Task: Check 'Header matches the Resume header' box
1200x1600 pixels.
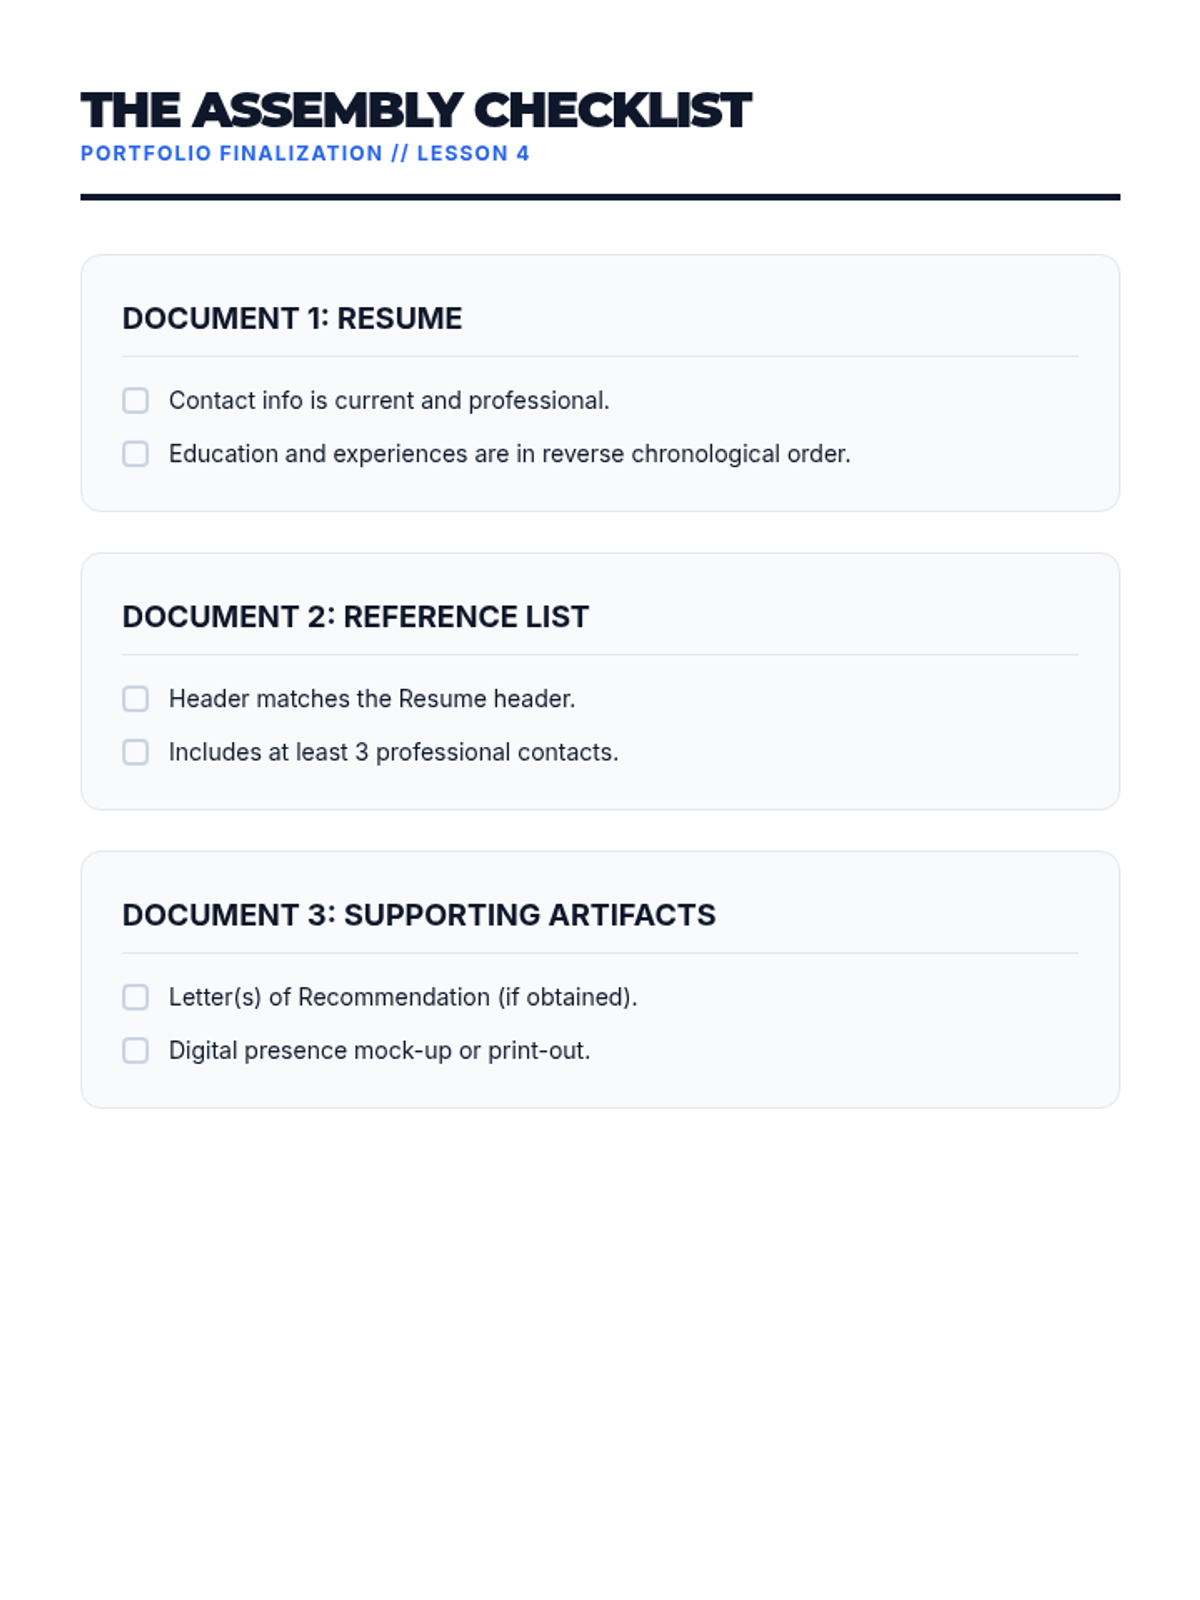Action: [135, 699]
